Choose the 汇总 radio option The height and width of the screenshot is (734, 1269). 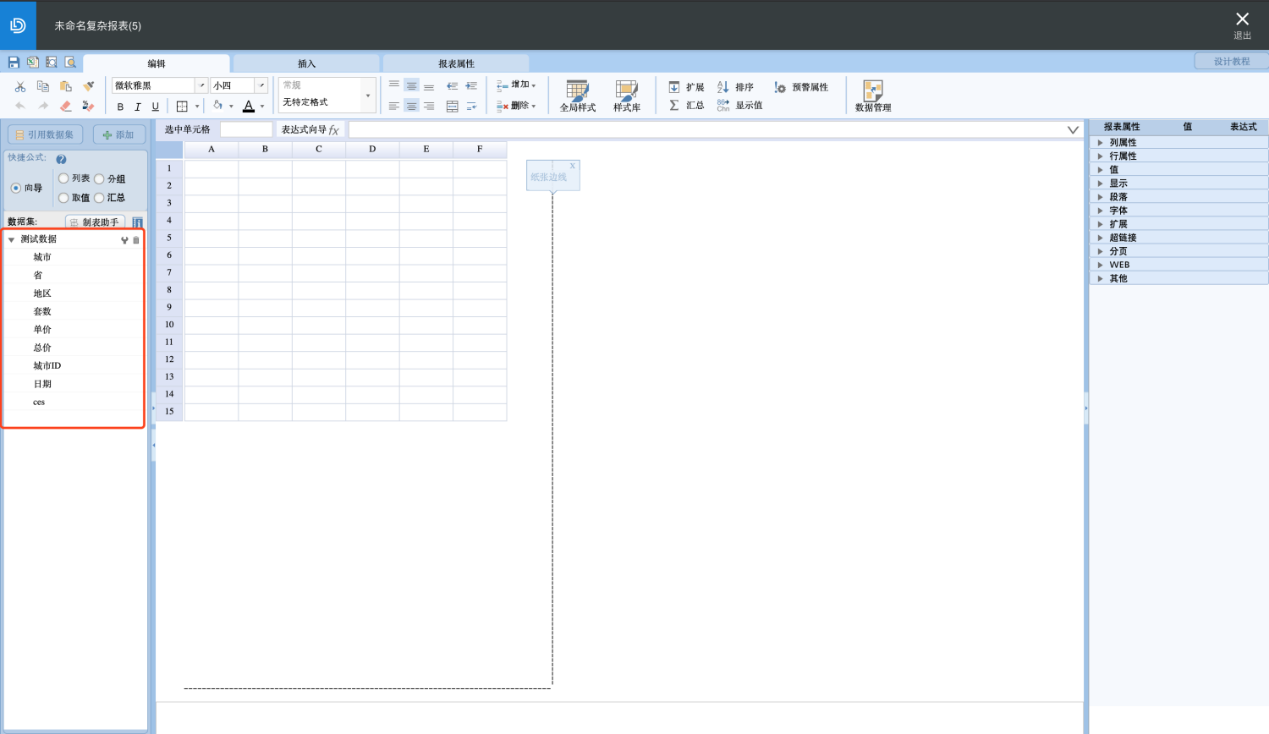click(99, 198)
